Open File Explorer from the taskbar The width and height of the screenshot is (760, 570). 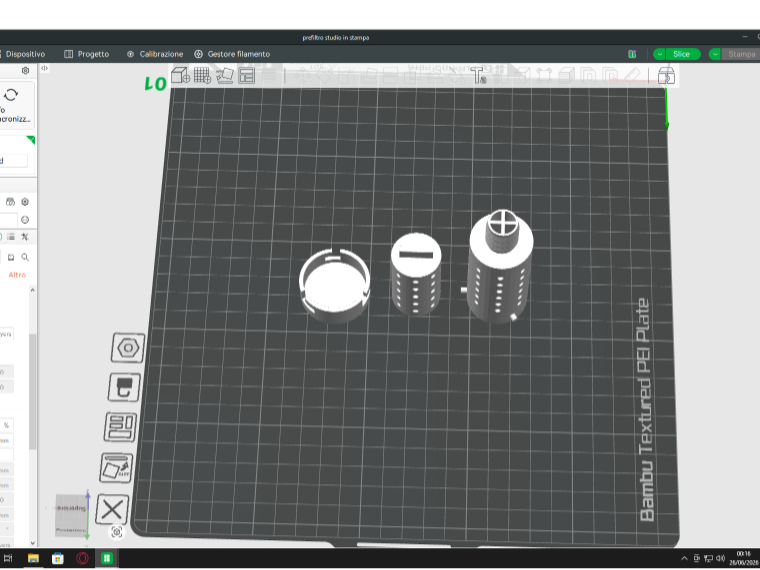coord(33,558)
